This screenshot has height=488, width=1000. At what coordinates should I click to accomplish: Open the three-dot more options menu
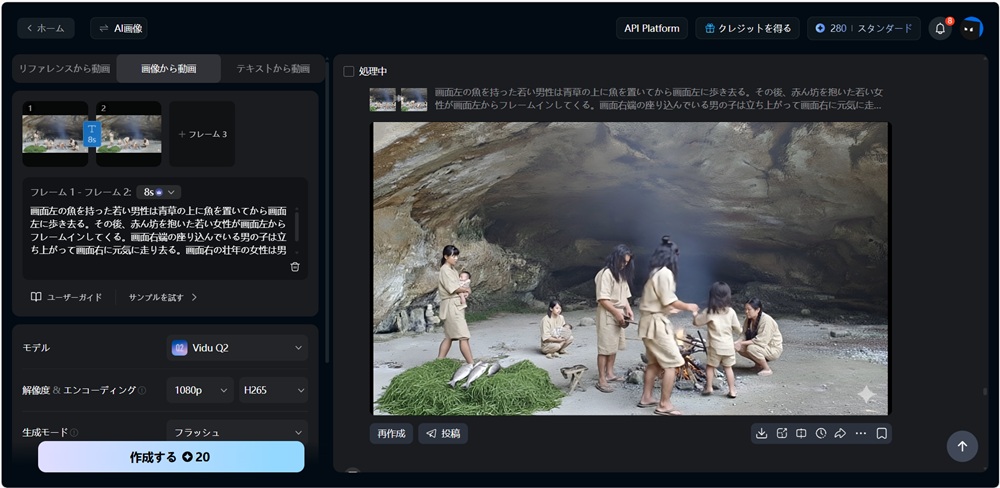860,433
